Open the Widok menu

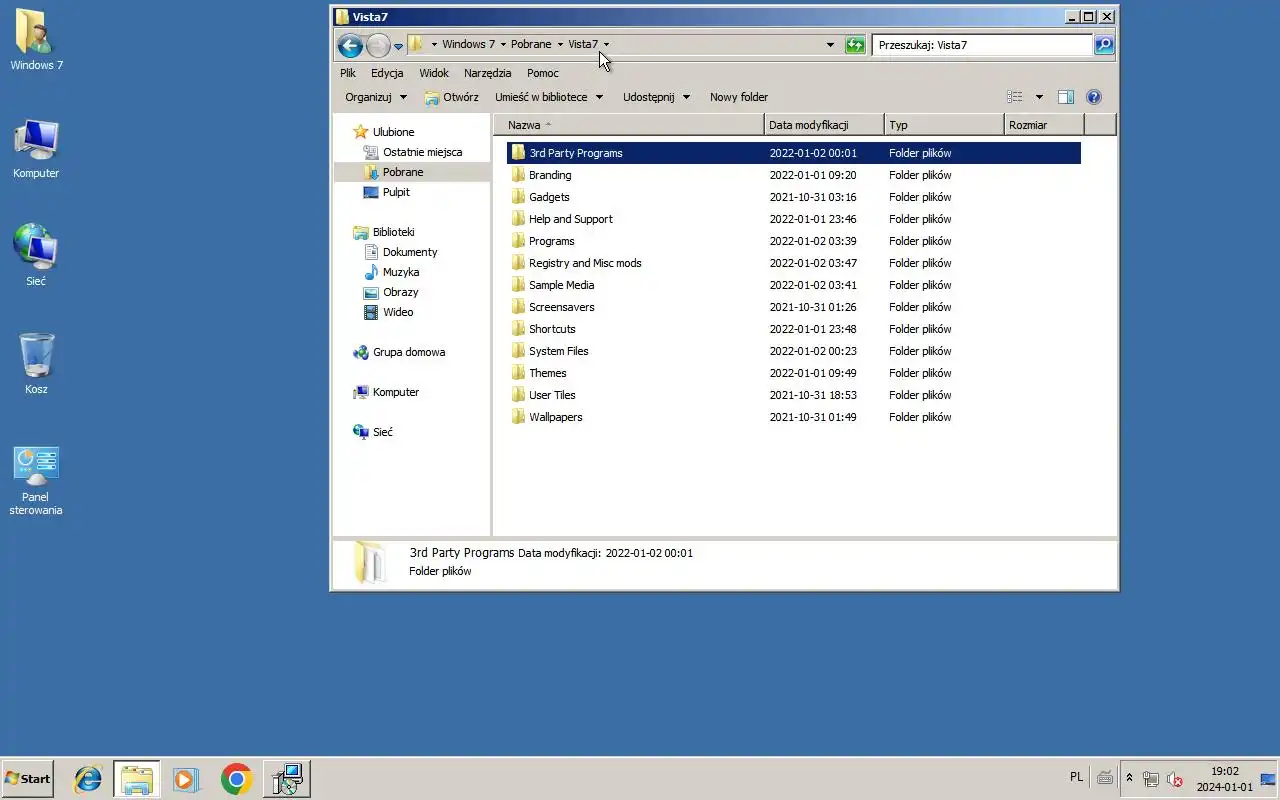(434, 73)
